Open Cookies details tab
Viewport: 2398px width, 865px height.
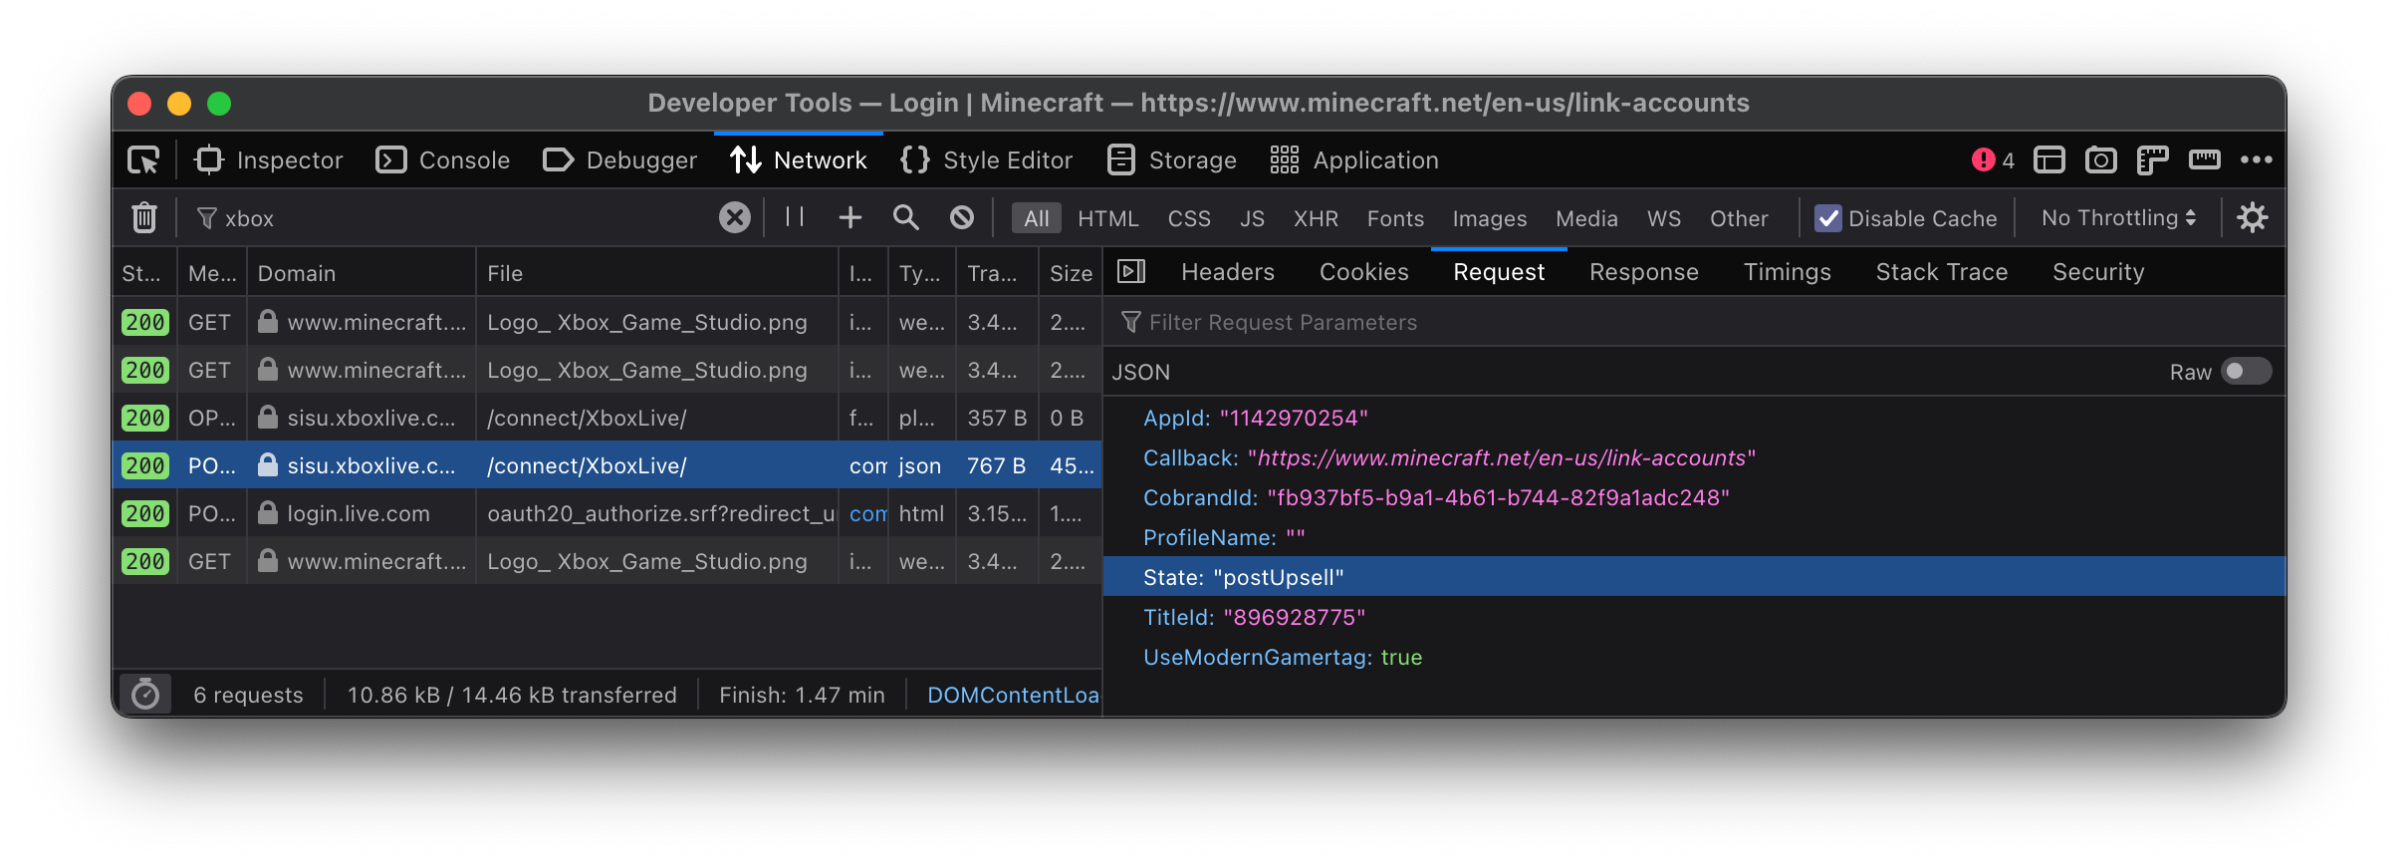point(1364,272)
